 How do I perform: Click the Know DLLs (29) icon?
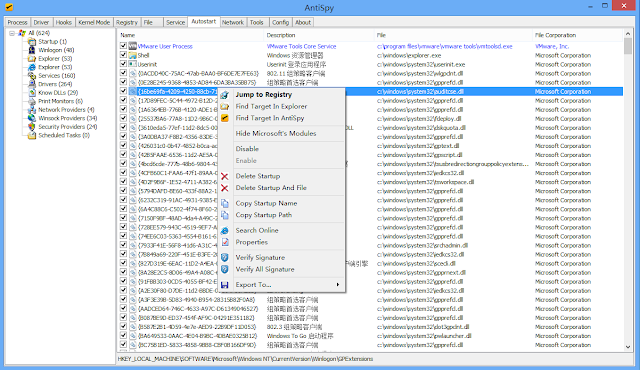click(x=32, y=93)
